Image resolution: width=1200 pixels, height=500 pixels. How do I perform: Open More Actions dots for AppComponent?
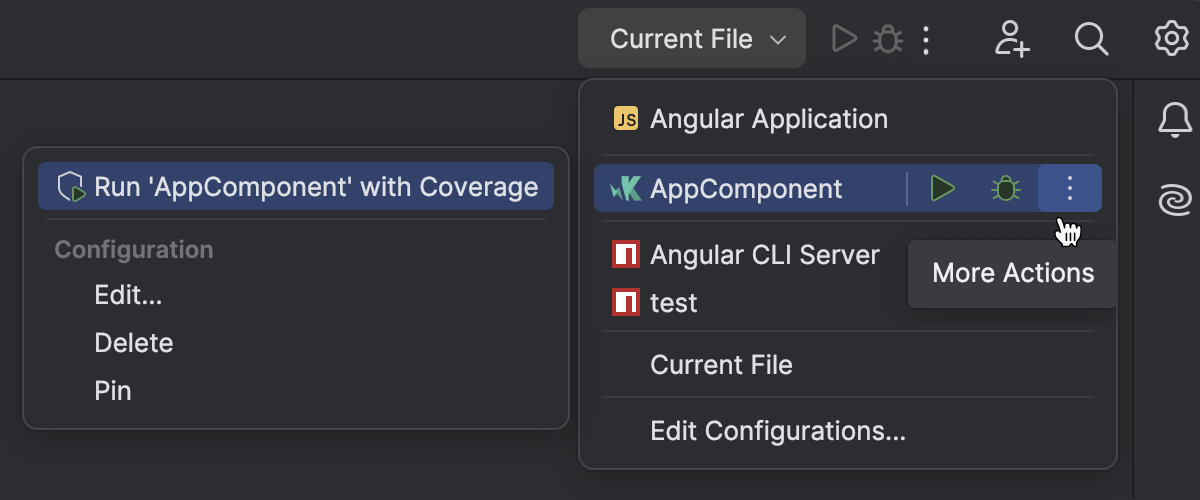1070,188
